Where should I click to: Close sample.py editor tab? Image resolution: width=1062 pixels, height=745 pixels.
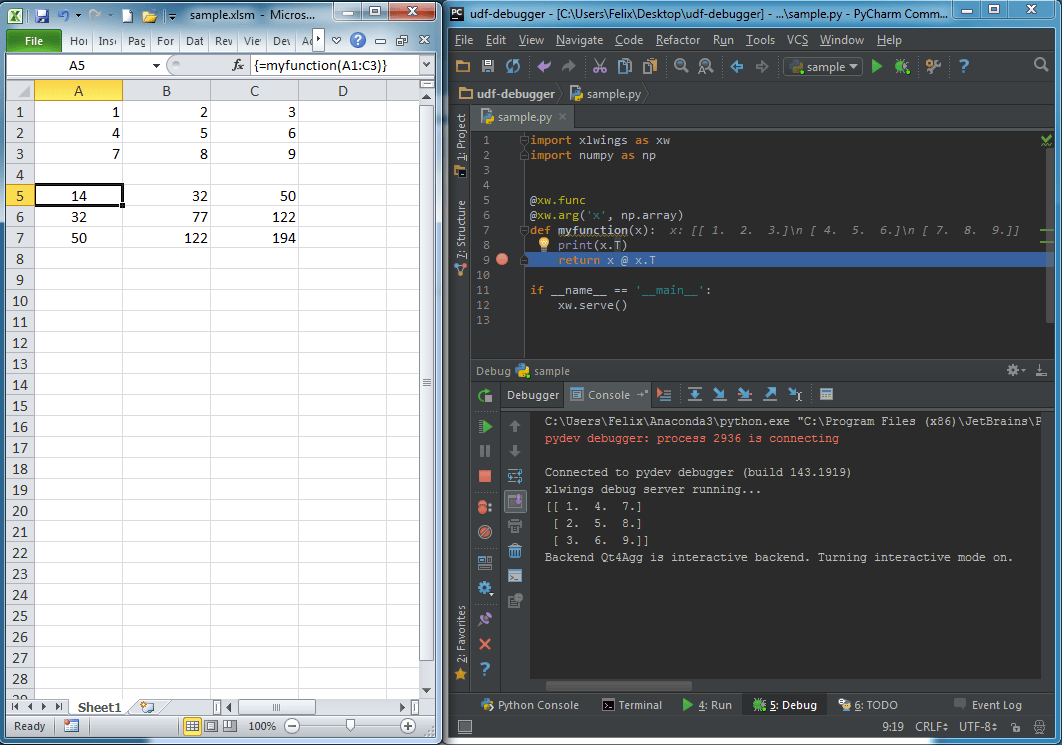coord(562,116)
